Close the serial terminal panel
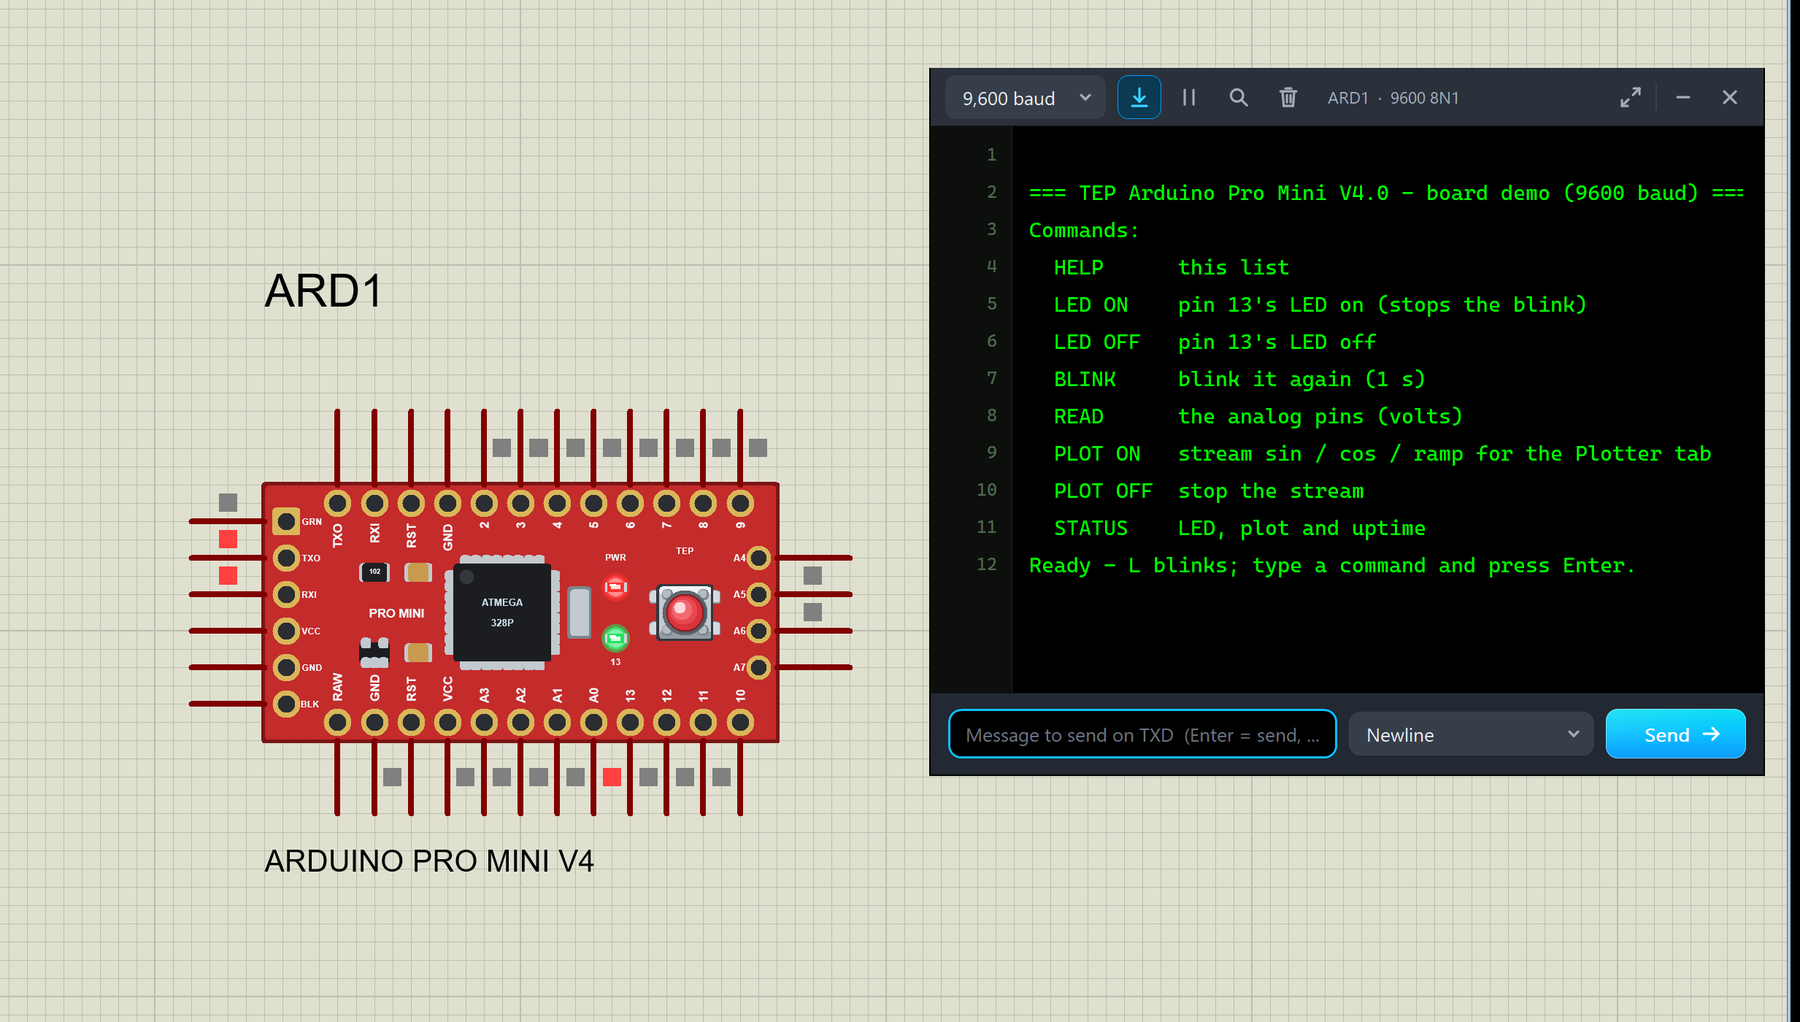Screen dimensions: 1800x1022 pyautogui.click(x=1730, y=98)
